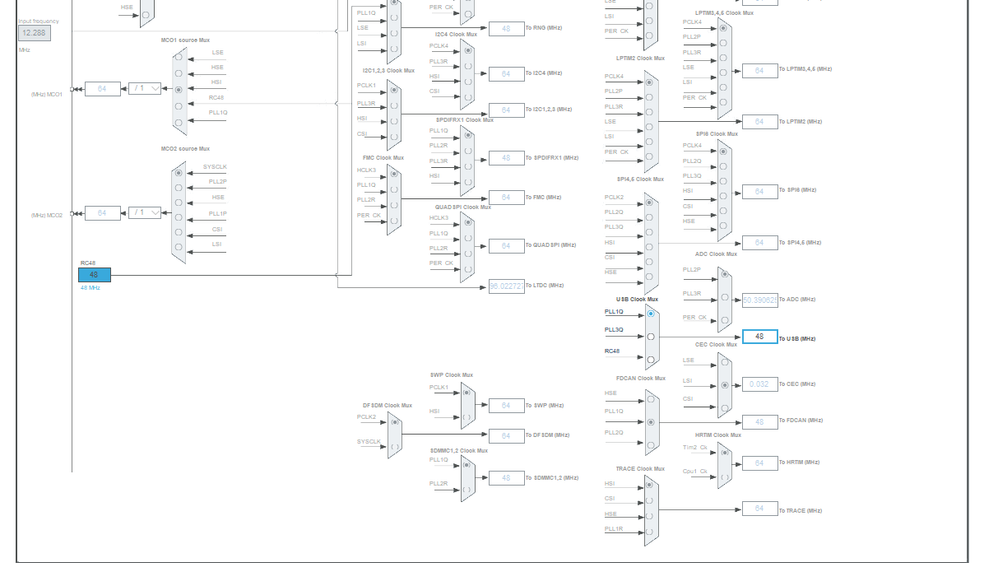Click the To SDMMC1,2 (MHz) value box

tap(507, 478)
